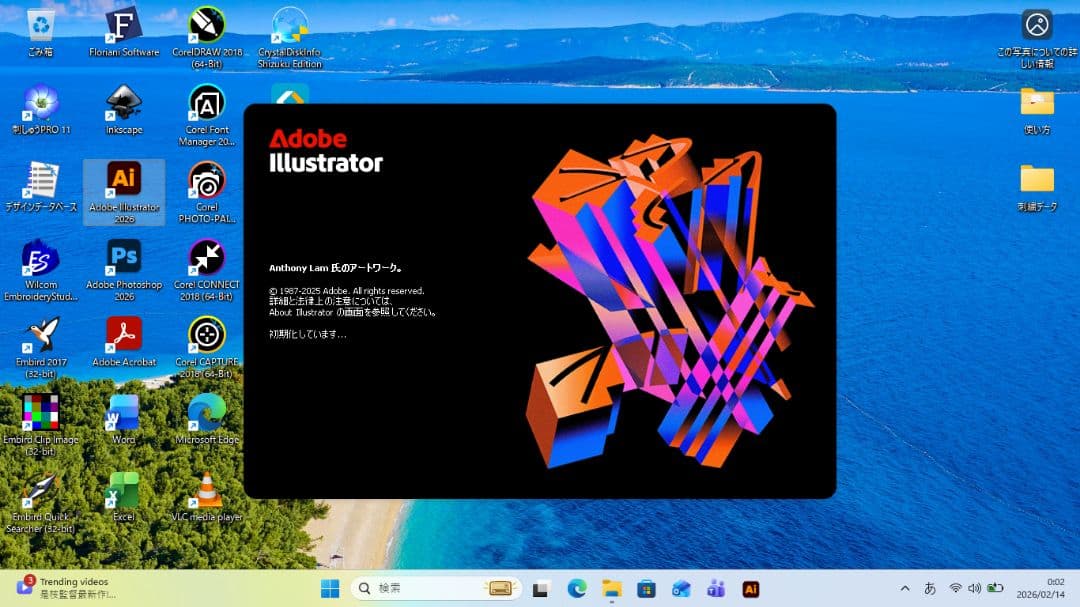1080x607 pixels.
Task: Click the Windows Start button
Action: click(x=330, y=589)
